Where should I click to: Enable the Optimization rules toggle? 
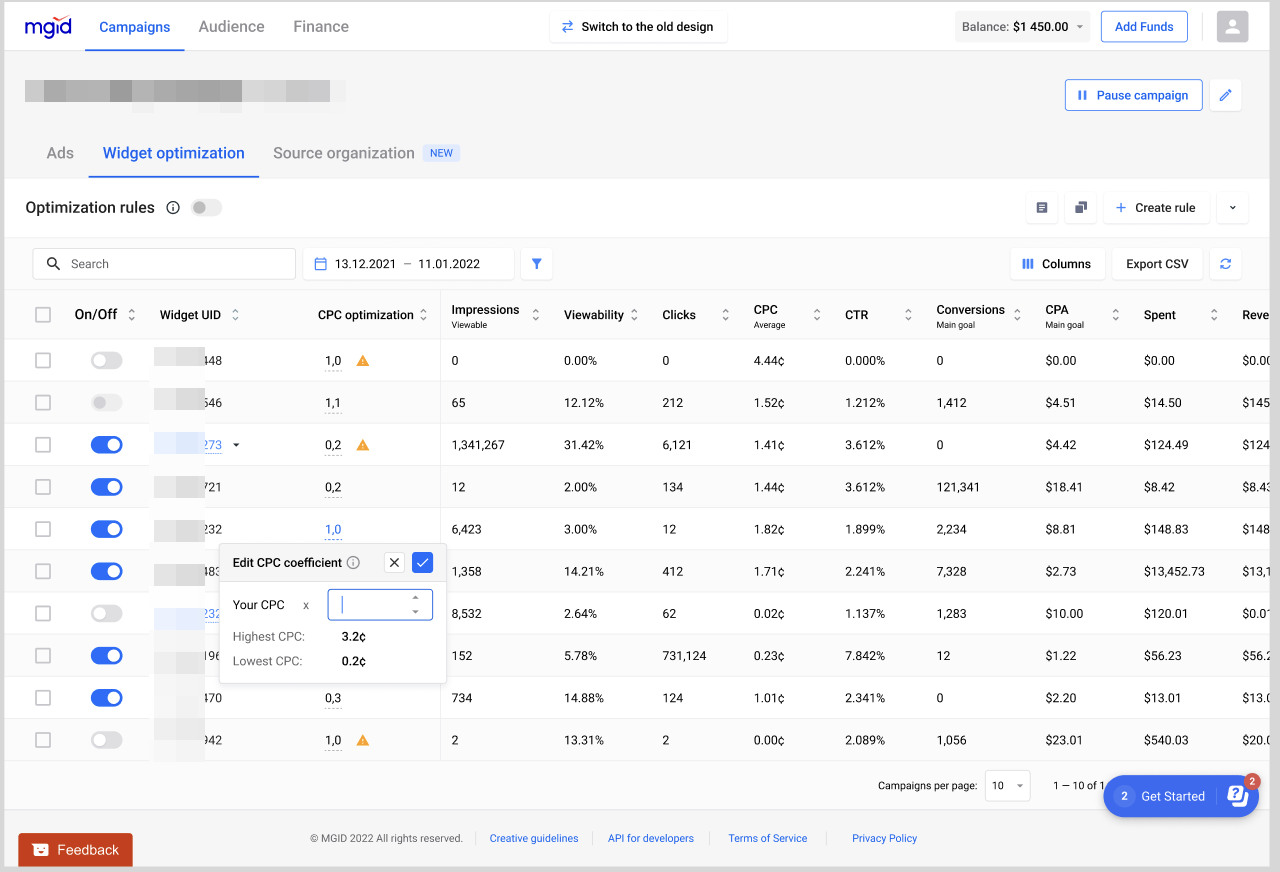pyautogui.click(x=206, y=207)
